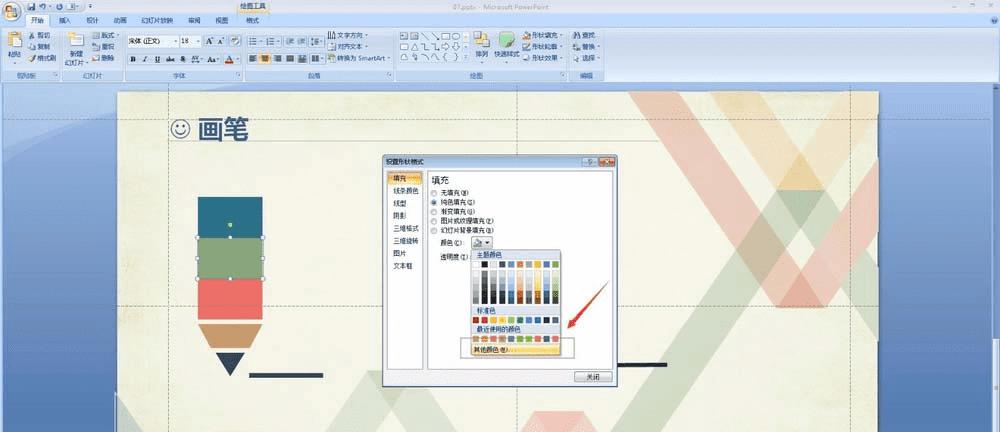Click the Arrange (排列) icon
The image size is (1000, 432).
481,40
